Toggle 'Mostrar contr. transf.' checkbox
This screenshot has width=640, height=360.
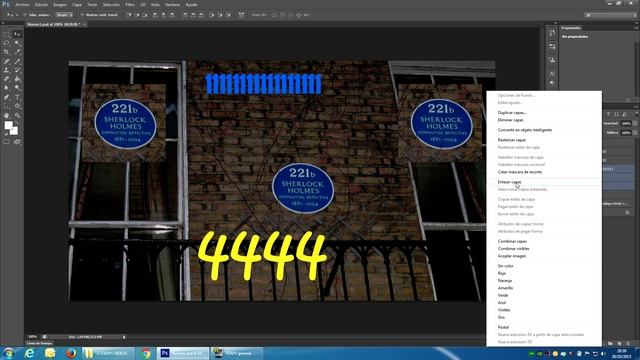82,15
